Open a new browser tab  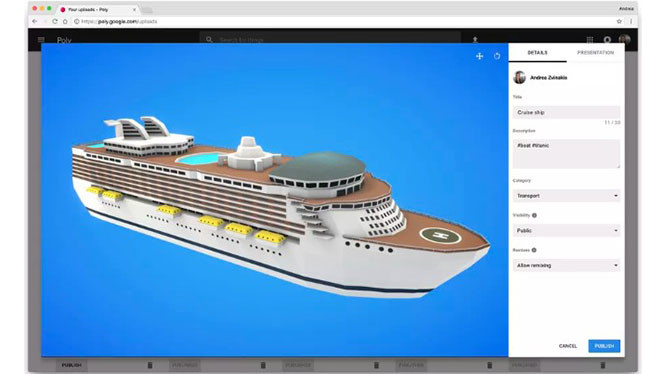pos(147,10)
